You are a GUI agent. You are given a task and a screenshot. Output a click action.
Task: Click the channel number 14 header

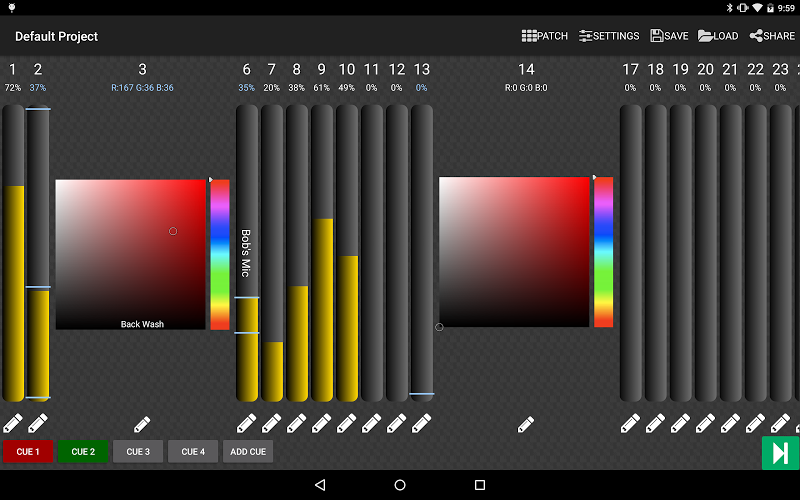pyautogui.click(x=526, y=69)
